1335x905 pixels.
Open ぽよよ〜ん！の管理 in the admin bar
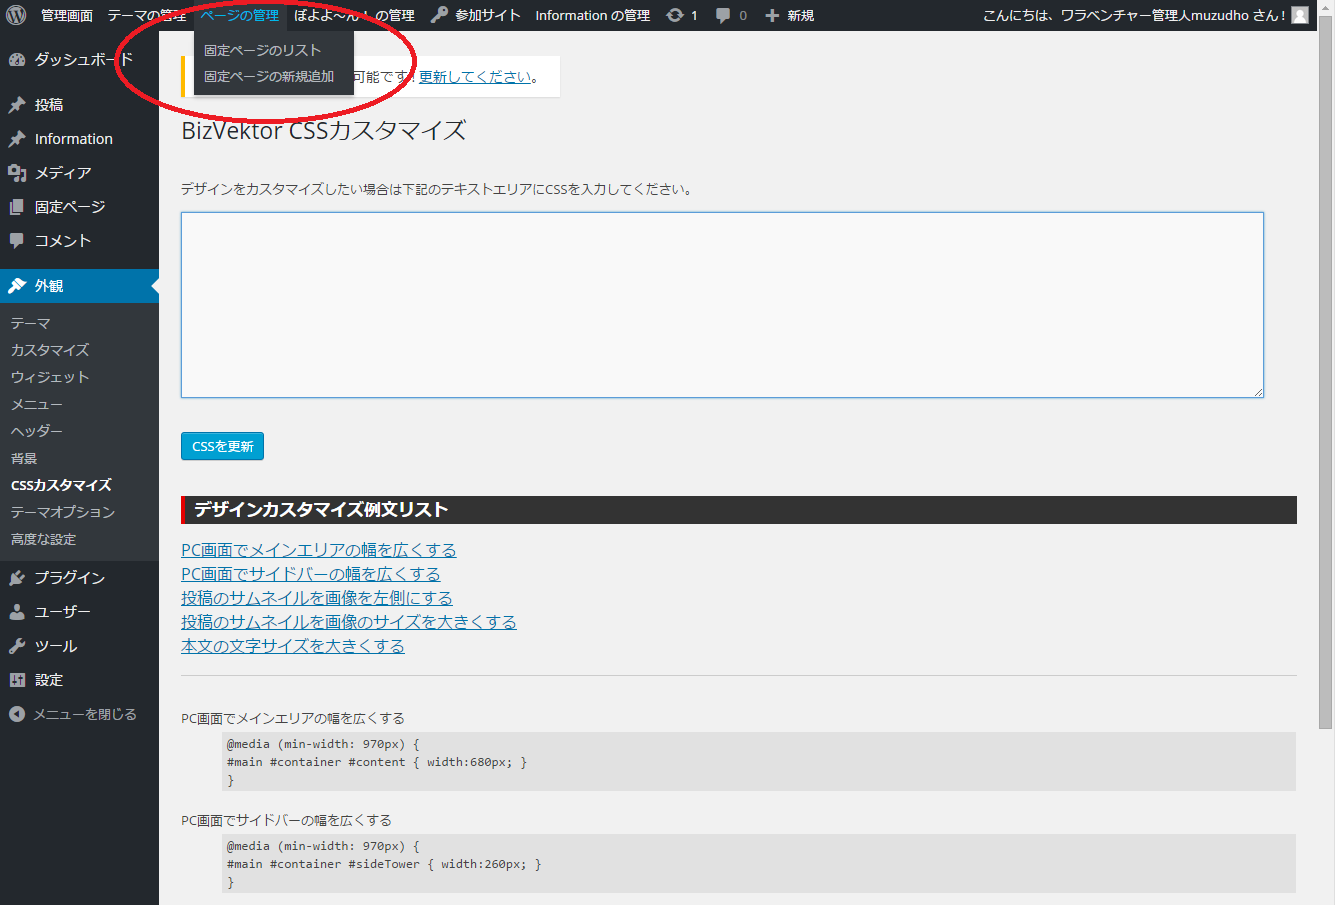pos(354,15)
